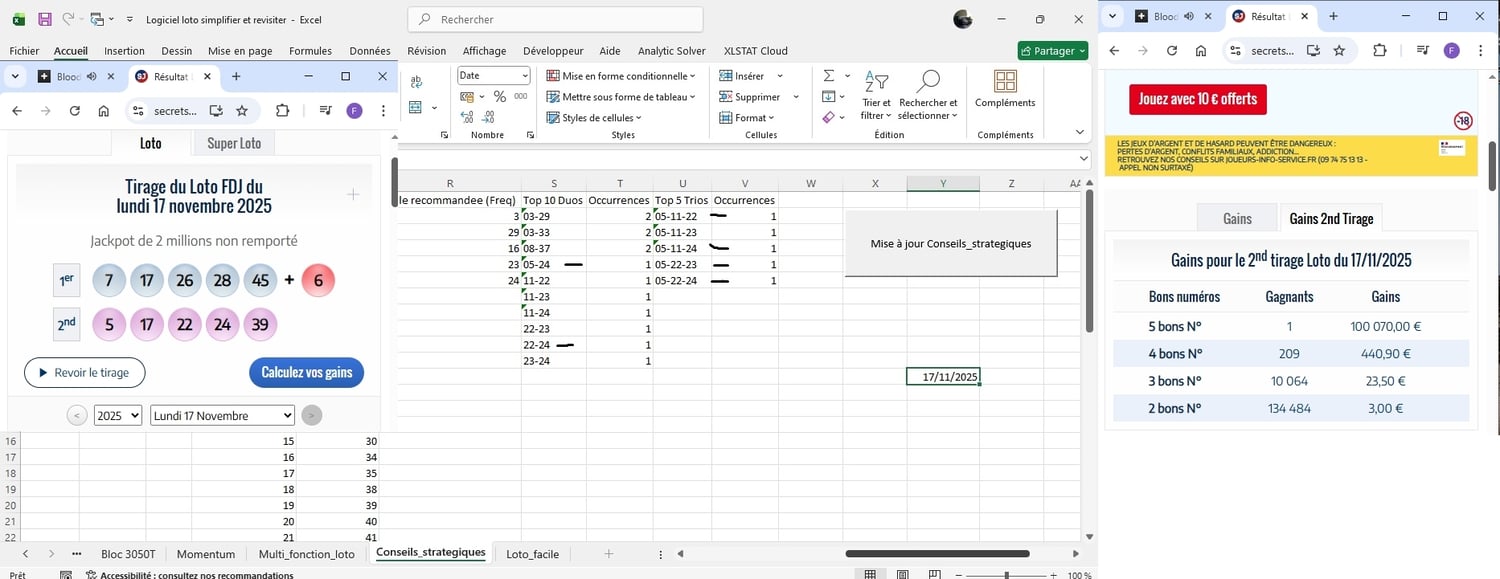Switch to Loto_facile sheet tab
Image resolution: width=1500 pixels, height=579 pixels.
point(532,553)
